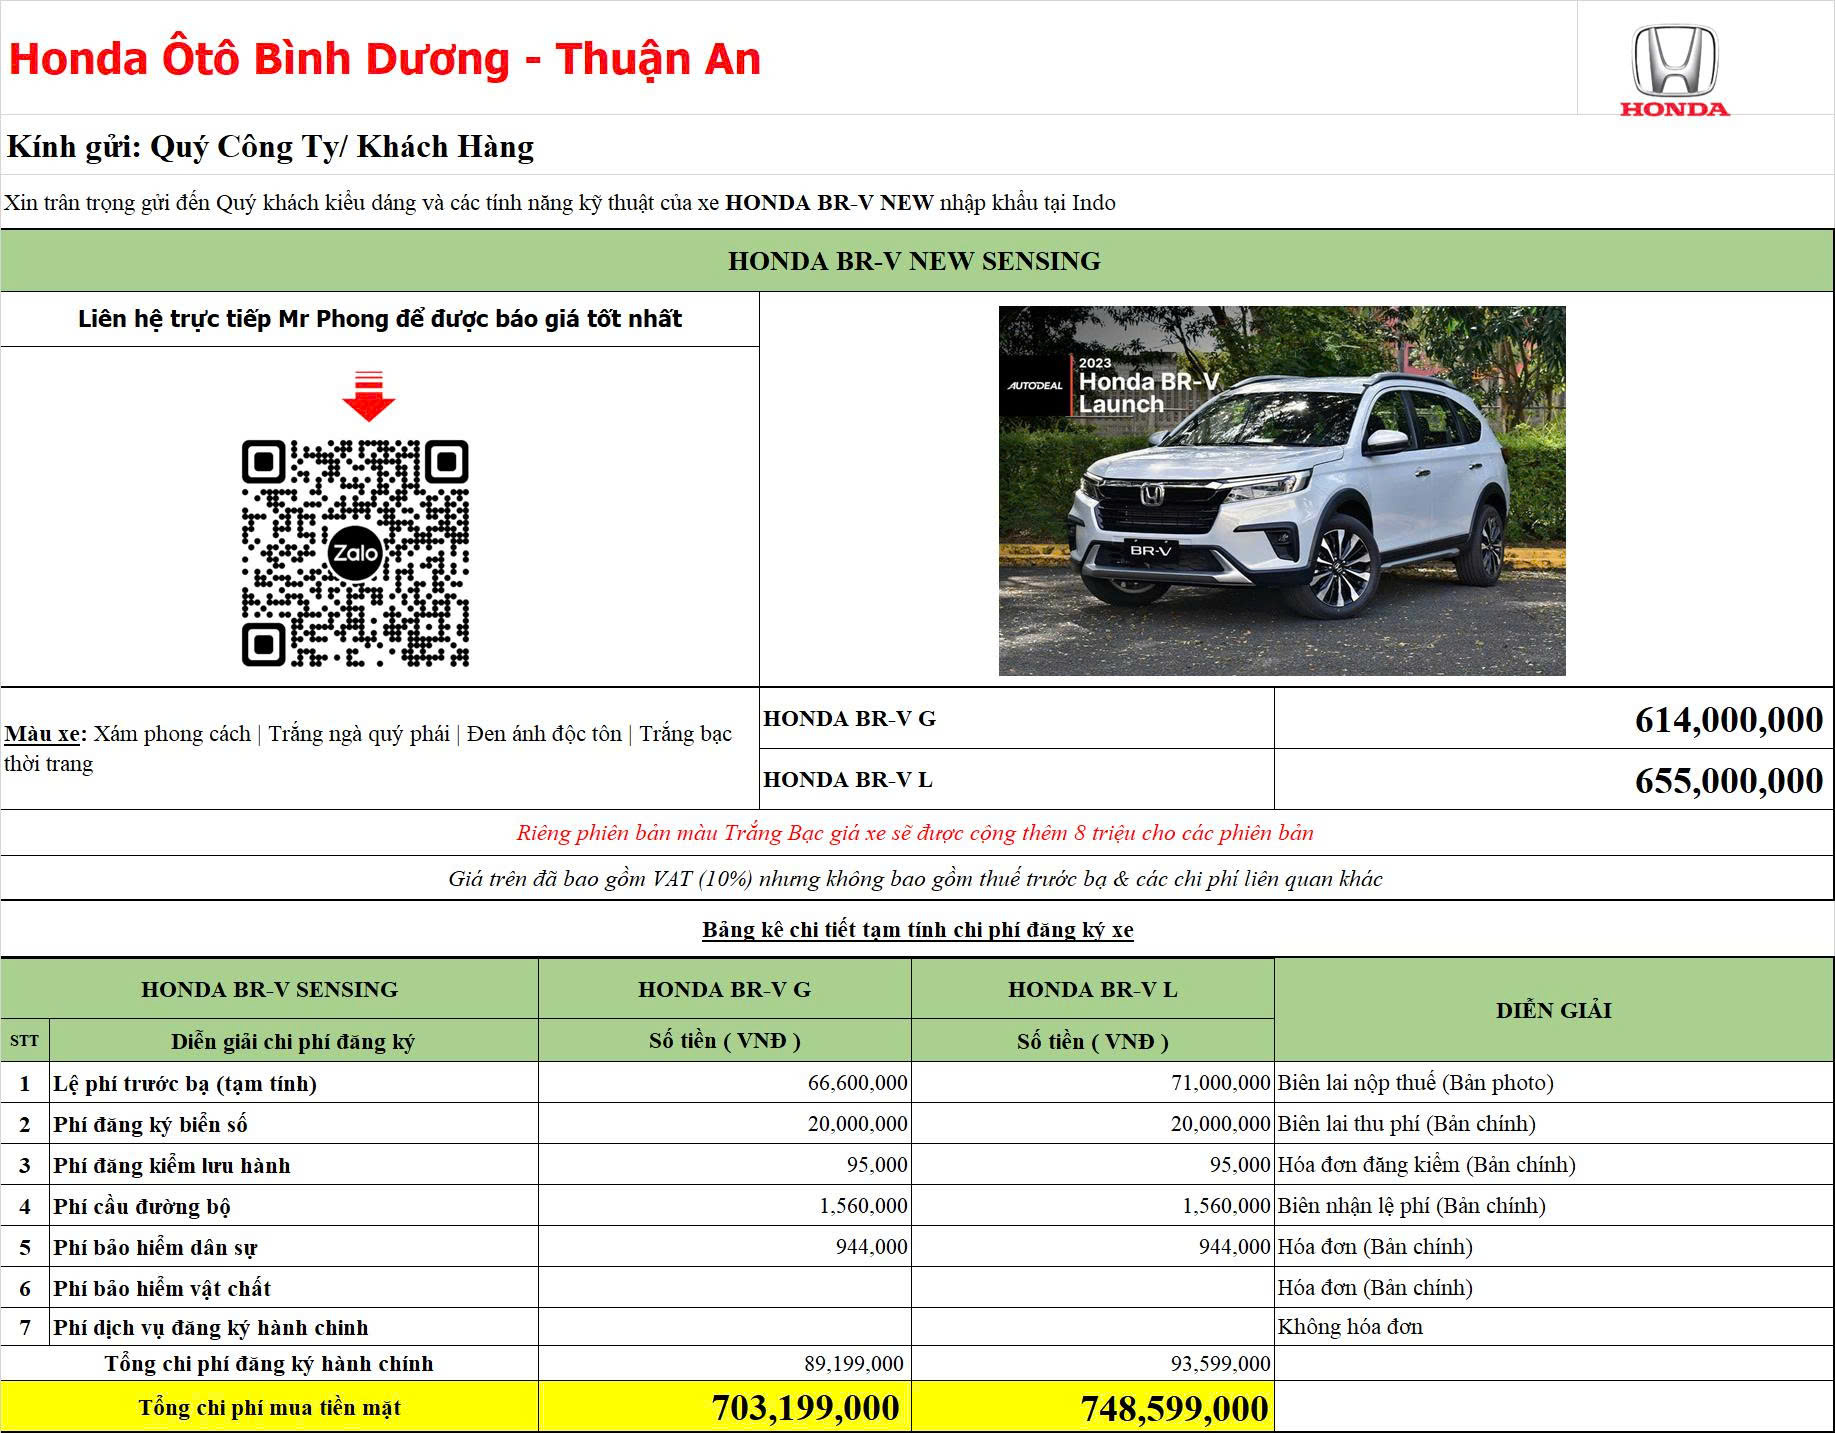
Task: Click the HONDA BR-V SENSING column header
Action: click(x=270, y=989)
